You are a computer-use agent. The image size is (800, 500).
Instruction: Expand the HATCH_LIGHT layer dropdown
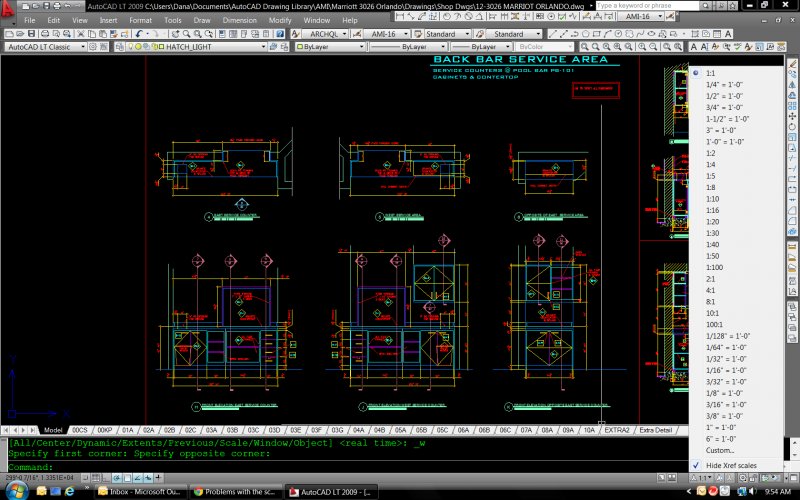tap(263, 47)
